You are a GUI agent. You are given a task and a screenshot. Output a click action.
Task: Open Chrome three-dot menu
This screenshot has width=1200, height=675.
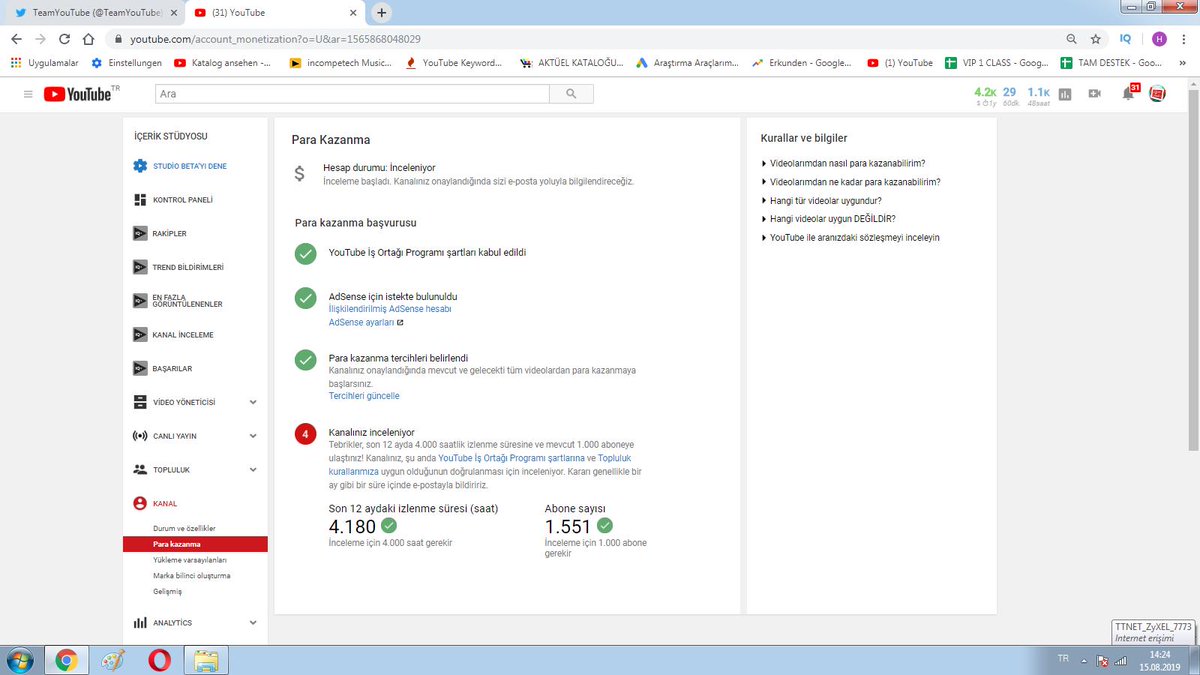point(1183,39)
